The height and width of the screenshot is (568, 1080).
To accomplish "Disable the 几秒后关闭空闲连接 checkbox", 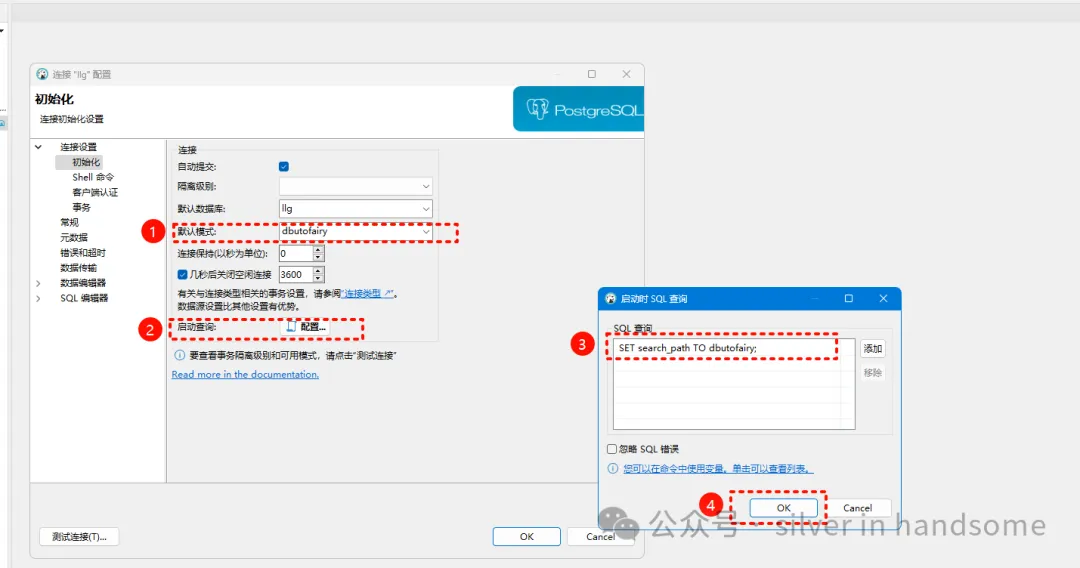I will coord(182,274).
